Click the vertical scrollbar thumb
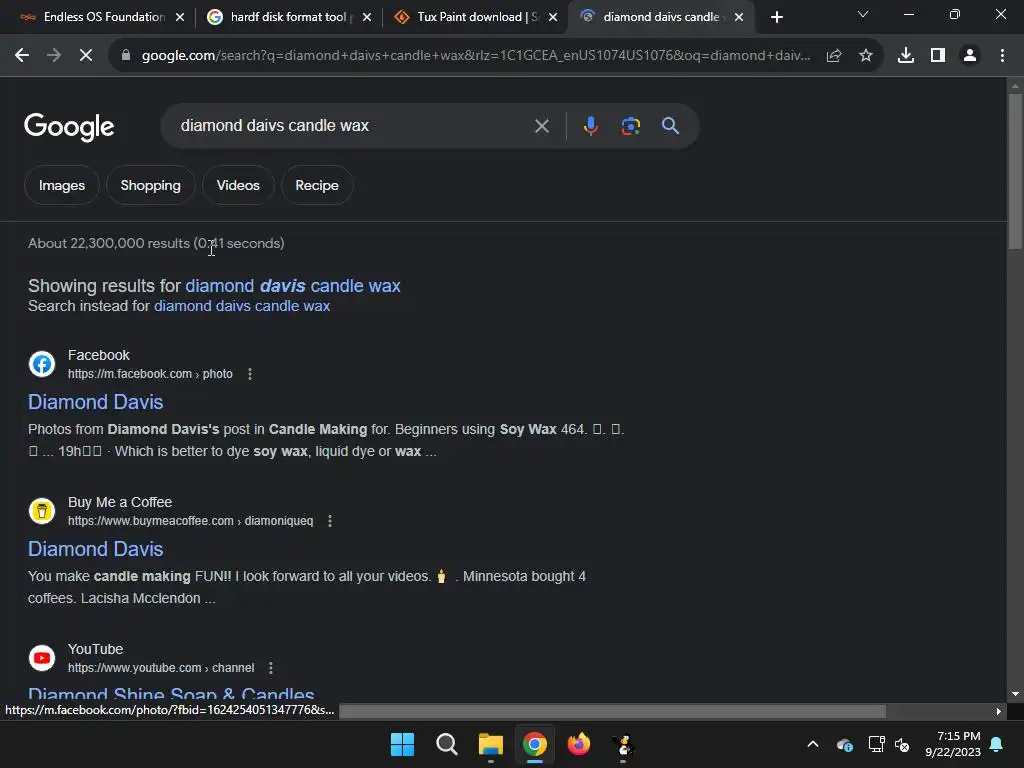1024x768 pixels. tap(1015, 171)
